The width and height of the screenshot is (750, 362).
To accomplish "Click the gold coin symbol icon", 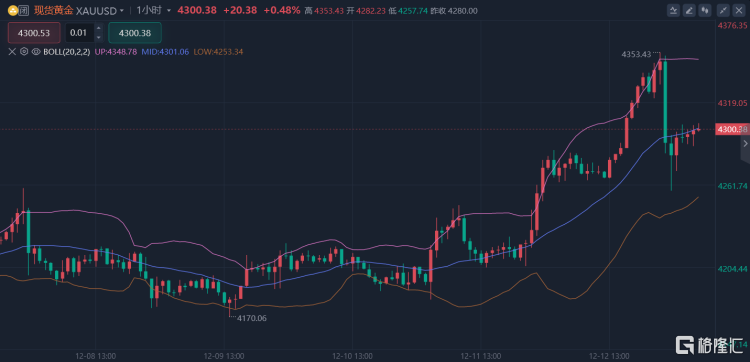I will click(x=13, y=10).
